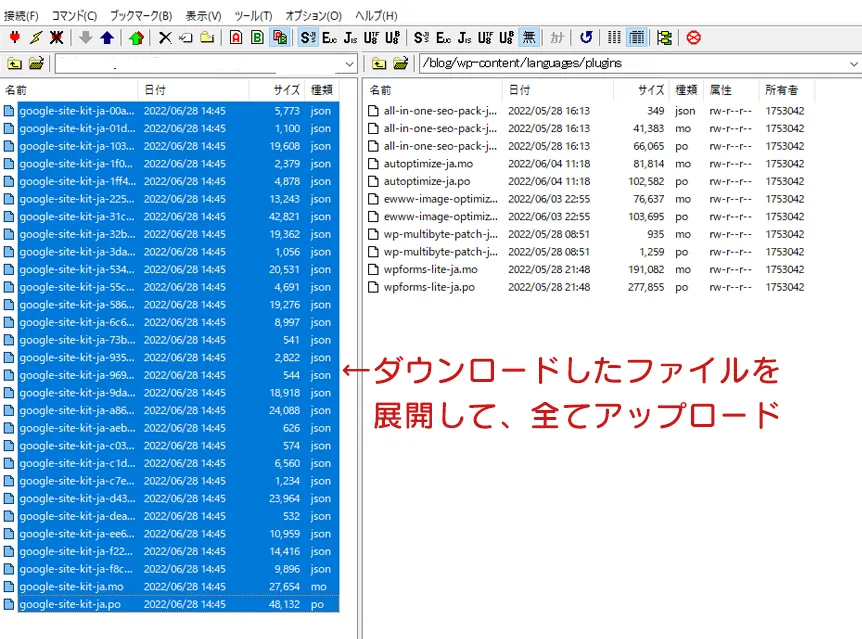Image resolution: width=862 pixels, height=639 pixels.
Task: Sort local files by 日付 column header
Action: click(x=155, y=90)
